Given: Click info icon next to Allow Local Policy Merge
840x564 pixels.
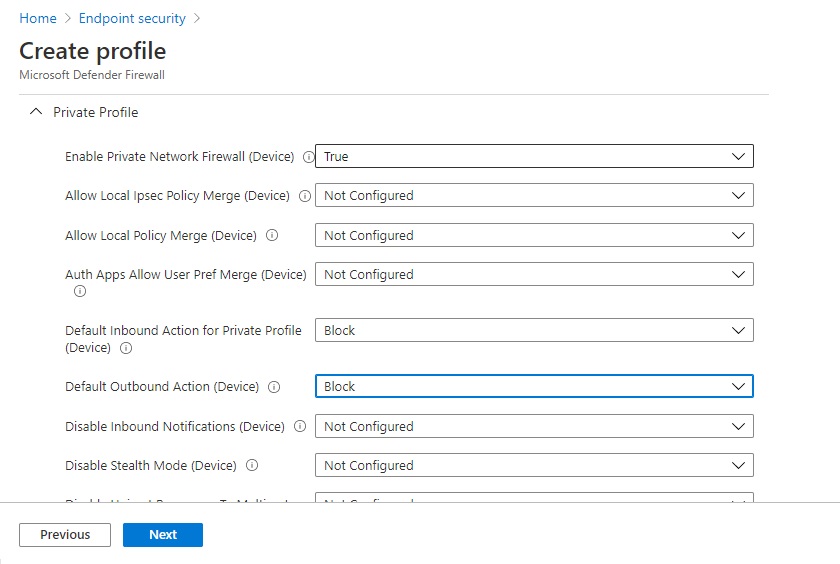Looking at the screenshot, I should (271, 236).
